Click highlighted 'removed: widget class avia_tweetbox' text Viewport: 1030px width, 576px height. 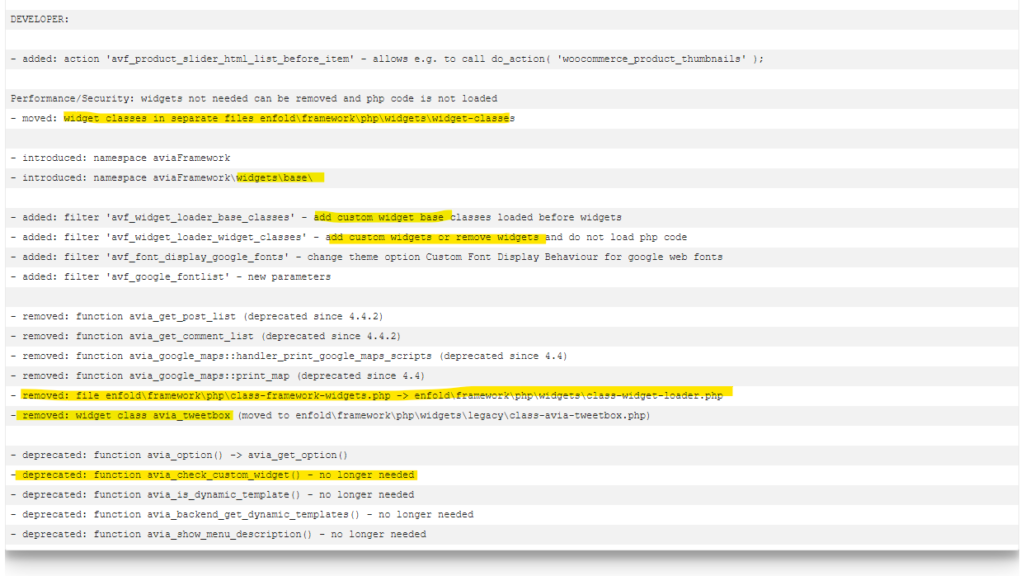pyautogui.click(x=127, y=415)
